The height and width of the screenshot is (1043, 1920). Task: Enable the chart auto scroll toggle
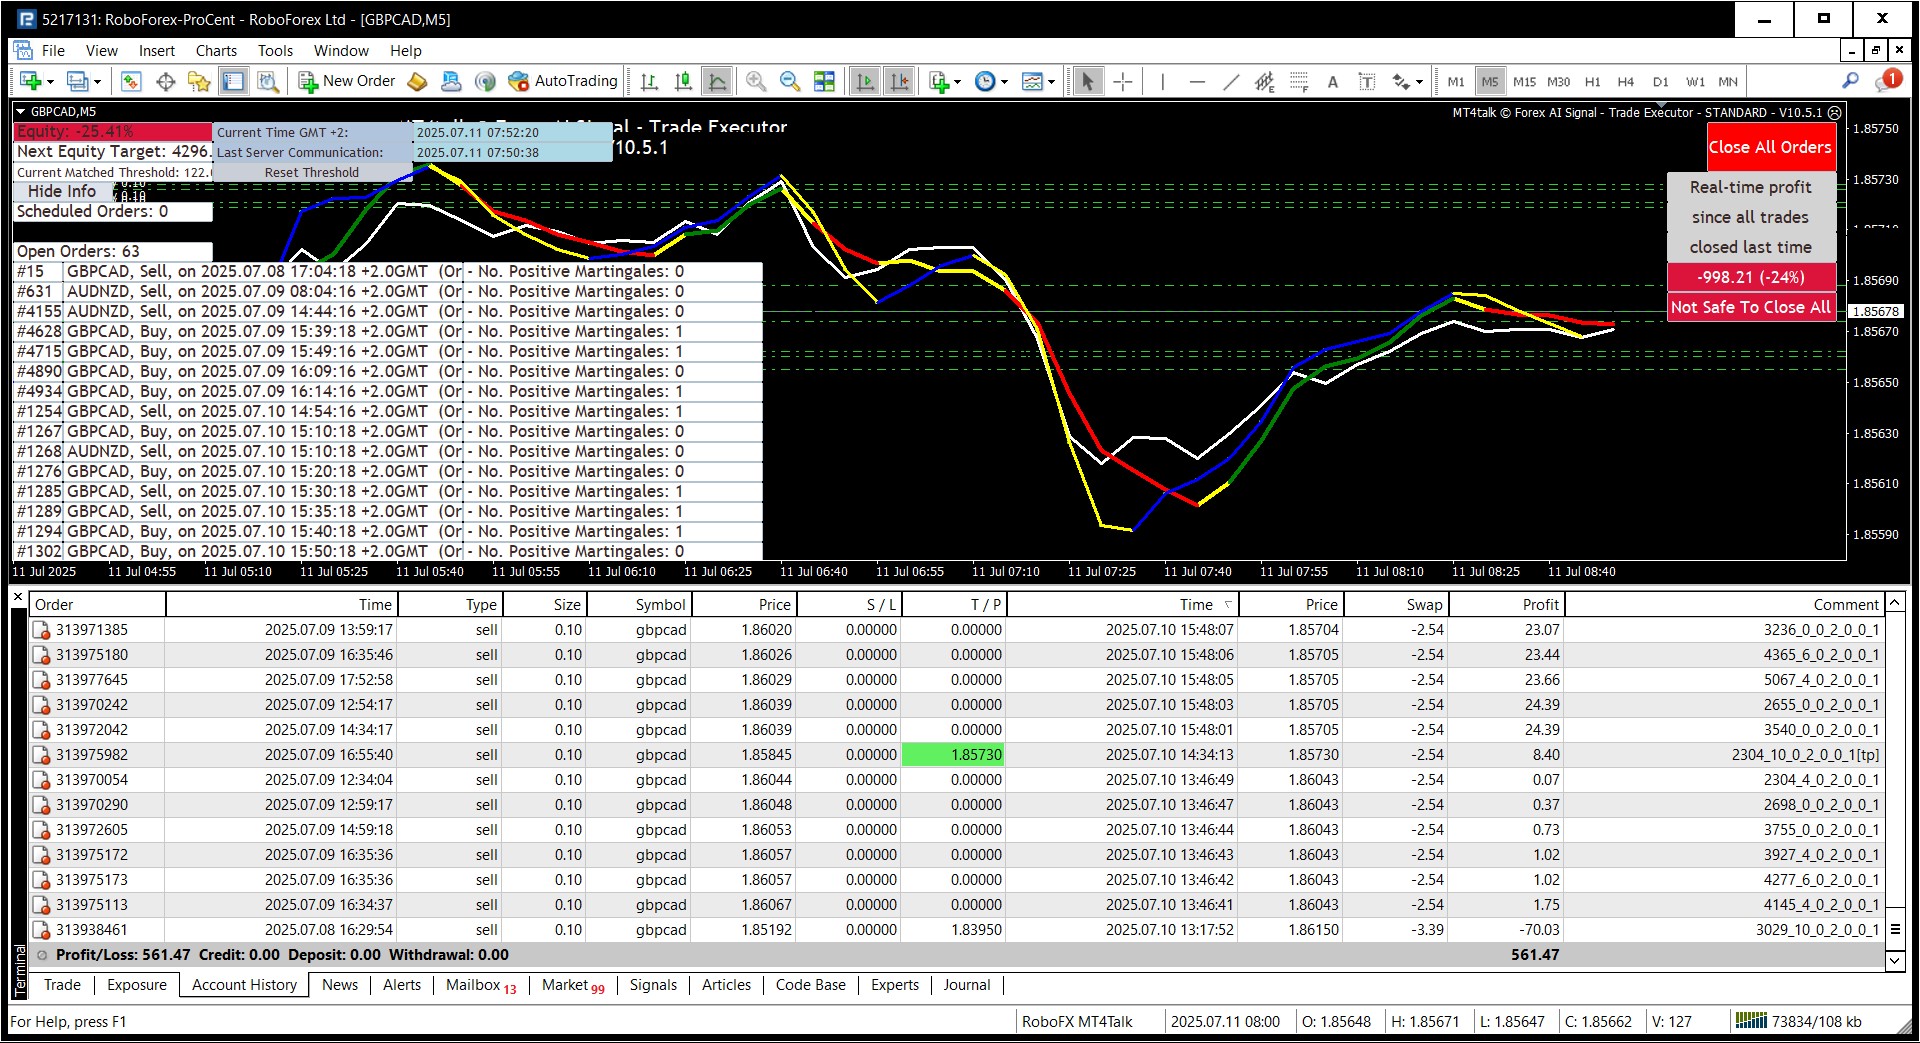(865, 82)
